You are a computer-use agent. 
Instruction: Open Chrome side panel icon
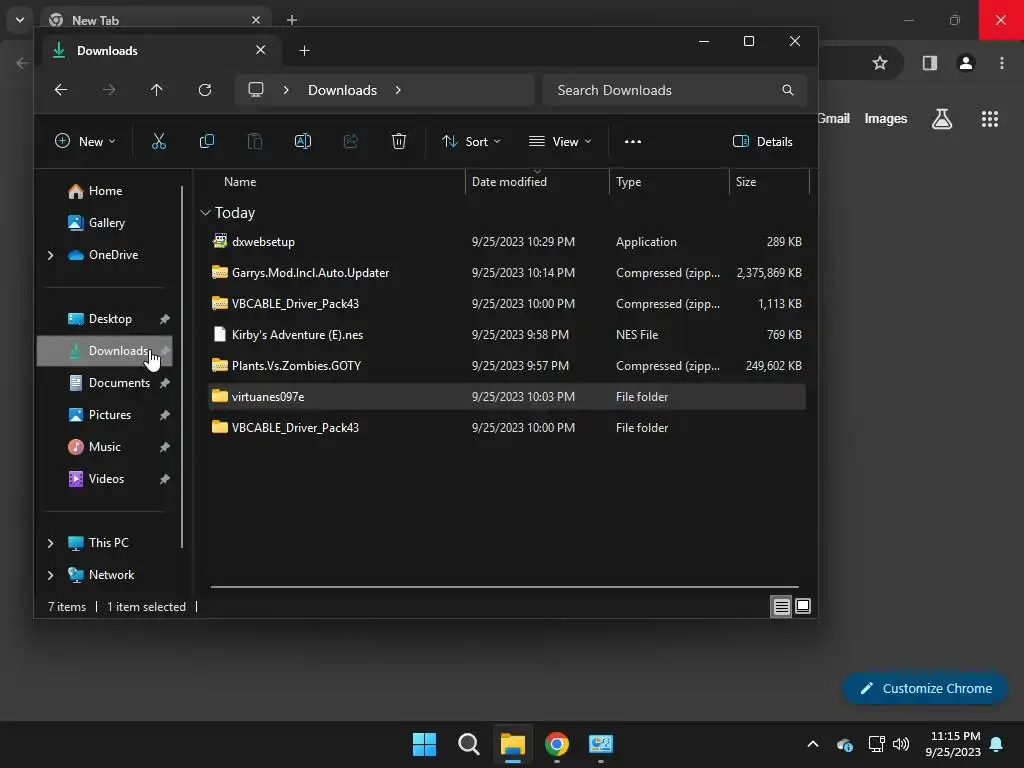pos(930,63)
